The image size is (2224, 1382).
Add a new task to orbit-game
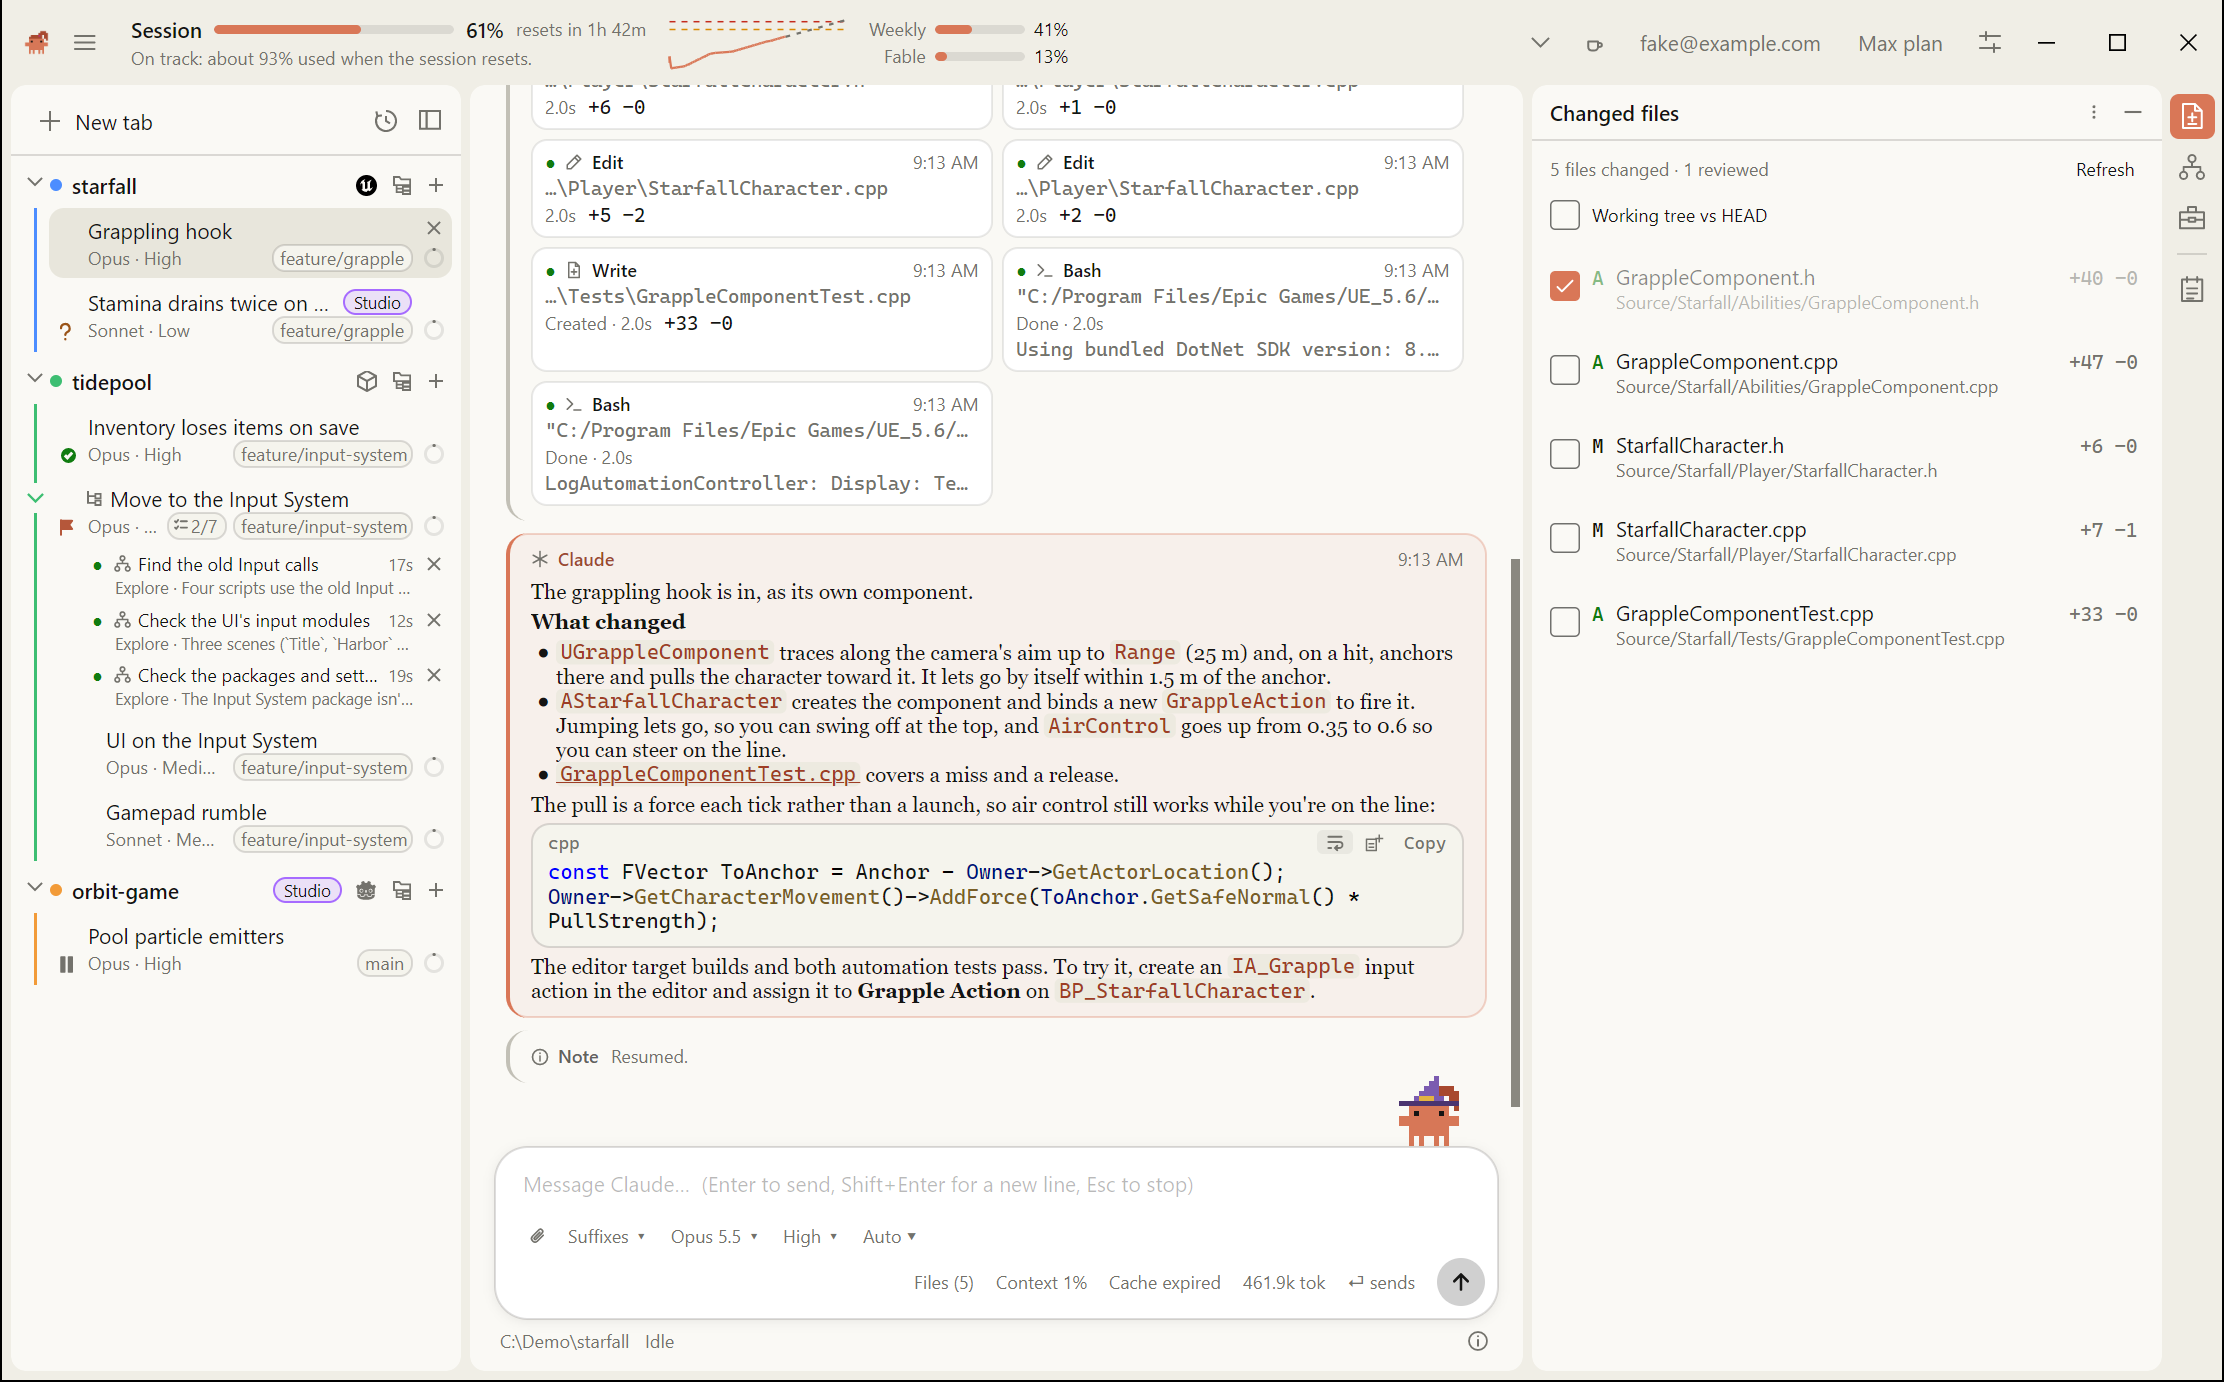436,890
